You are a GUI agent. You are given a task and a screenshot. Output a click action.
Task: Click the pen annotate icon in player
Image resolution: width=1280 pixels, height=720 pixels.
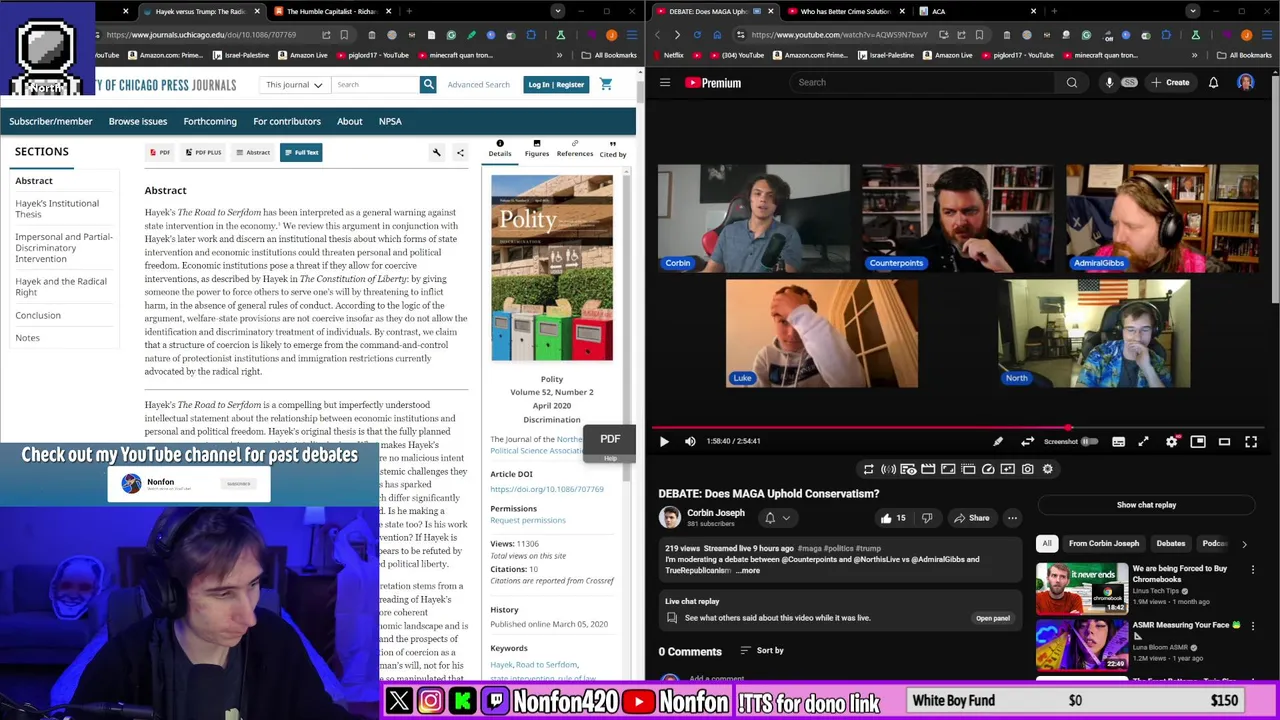tap(998, 441)
